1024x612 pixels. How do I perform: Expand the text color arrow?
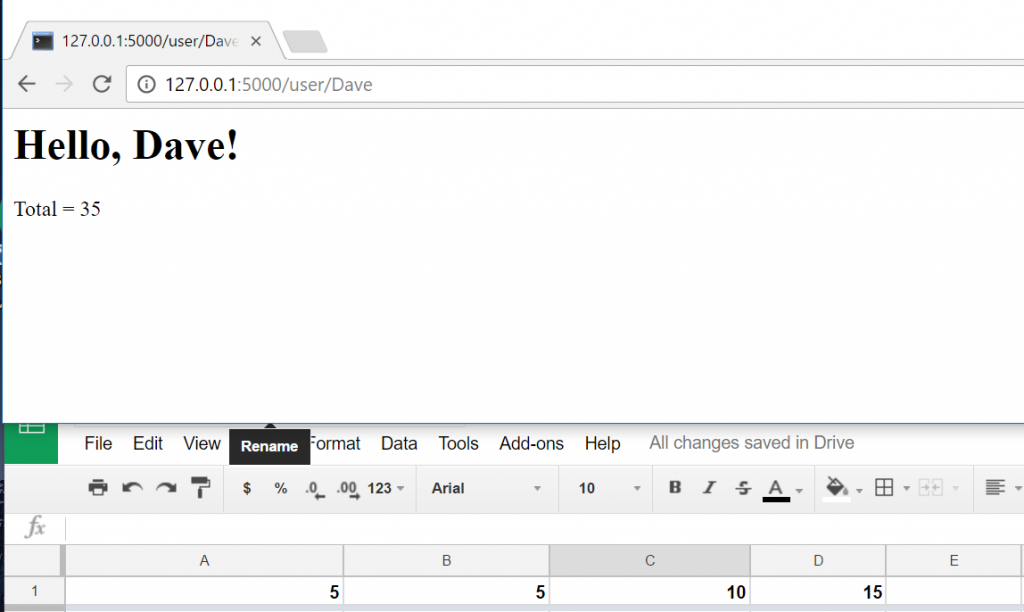tap(799, 490)
